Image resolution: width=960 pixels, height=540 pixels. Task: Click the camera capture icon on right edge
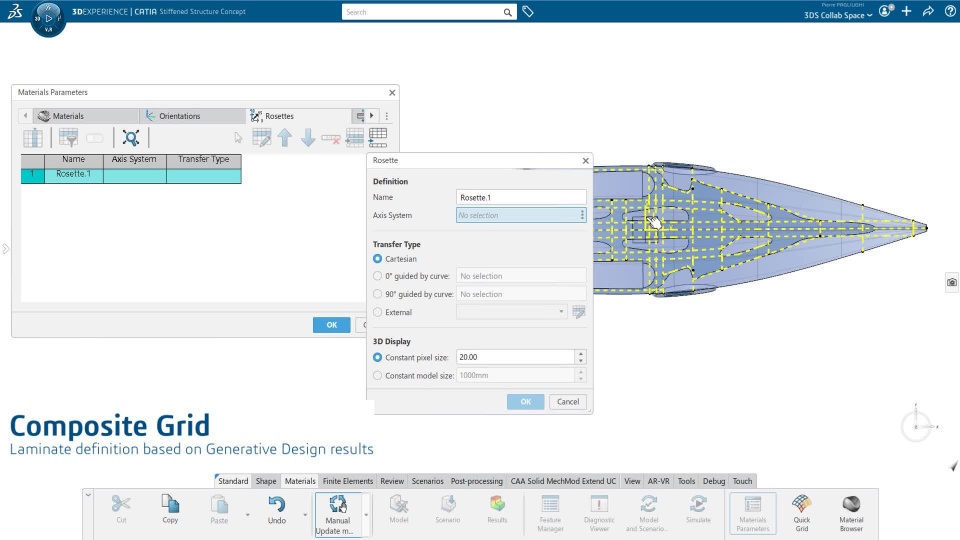tap(951, 282)
